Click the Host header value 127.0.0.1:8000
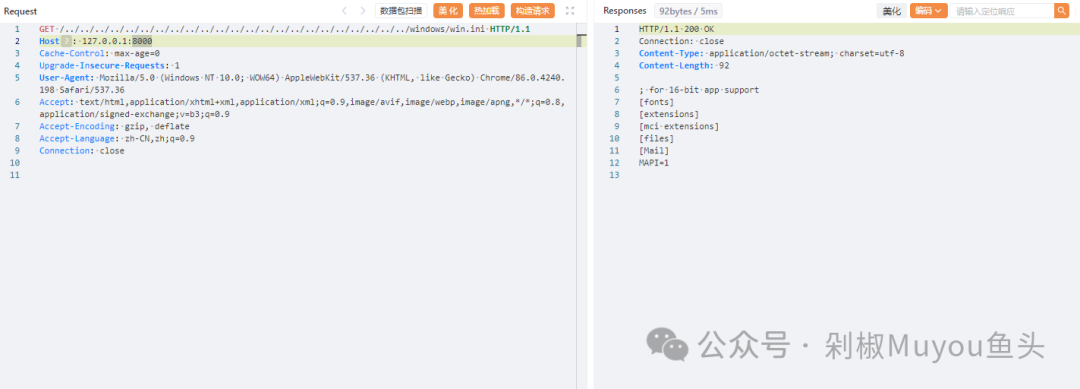Screen dimensions: 1080x389 click(x=117, y=41)
